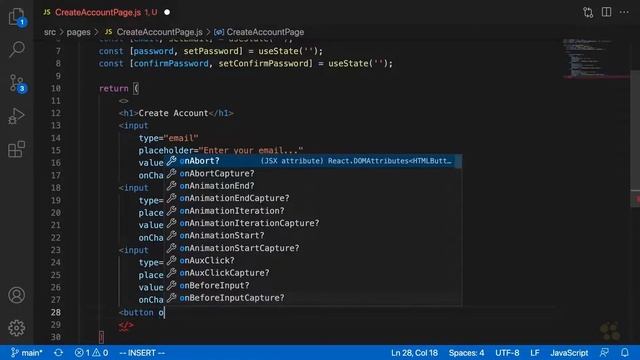Open CreateAccountPage.js breadcrumb file segment
This screenshot has width=640, height=360.
(154, 32)
